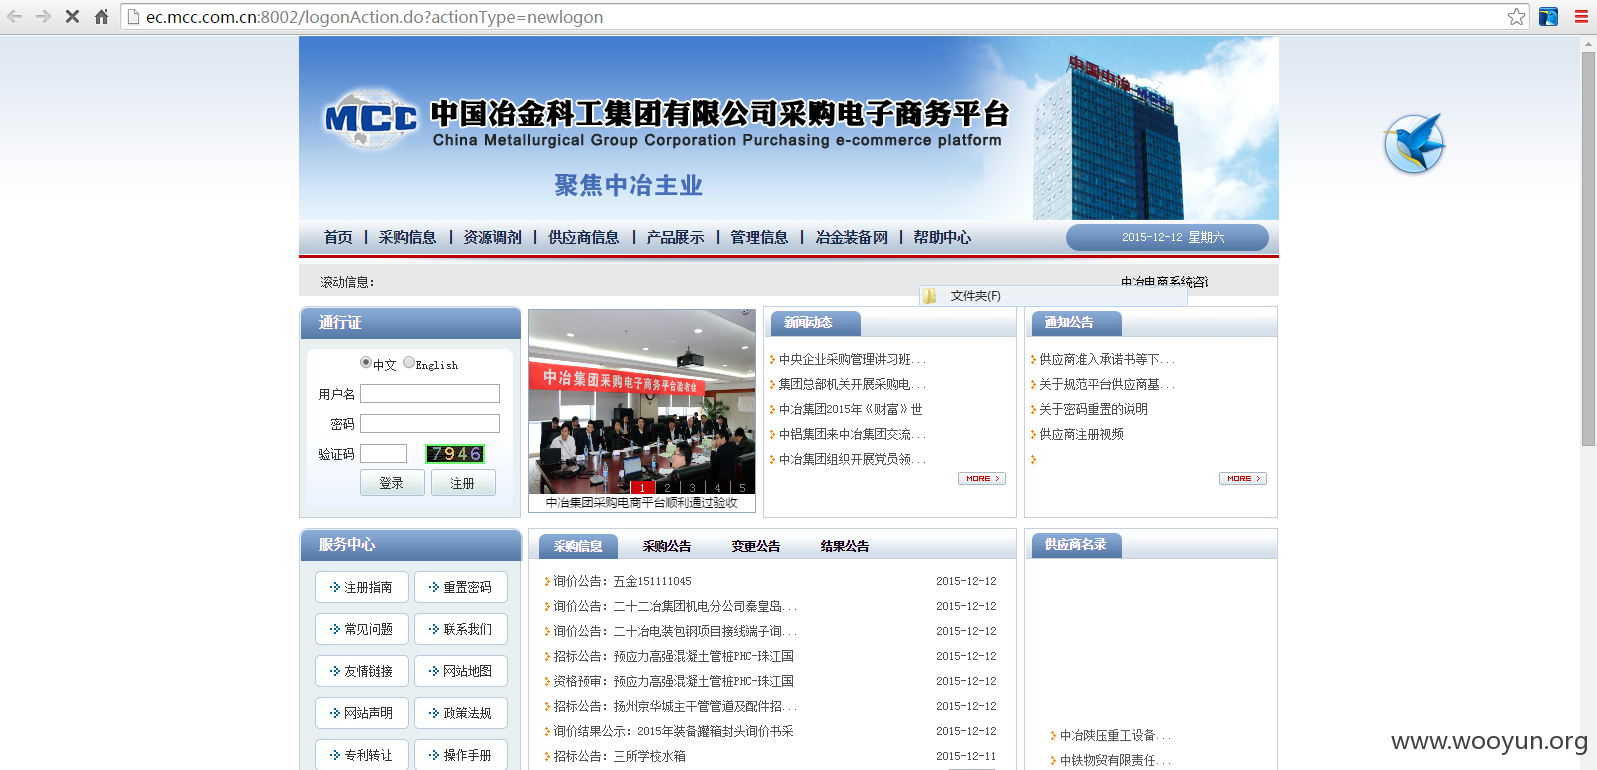Open the 采购信息 navigation menu item
The height and width of the screenshot is (770, 1597).
[407, 237]
